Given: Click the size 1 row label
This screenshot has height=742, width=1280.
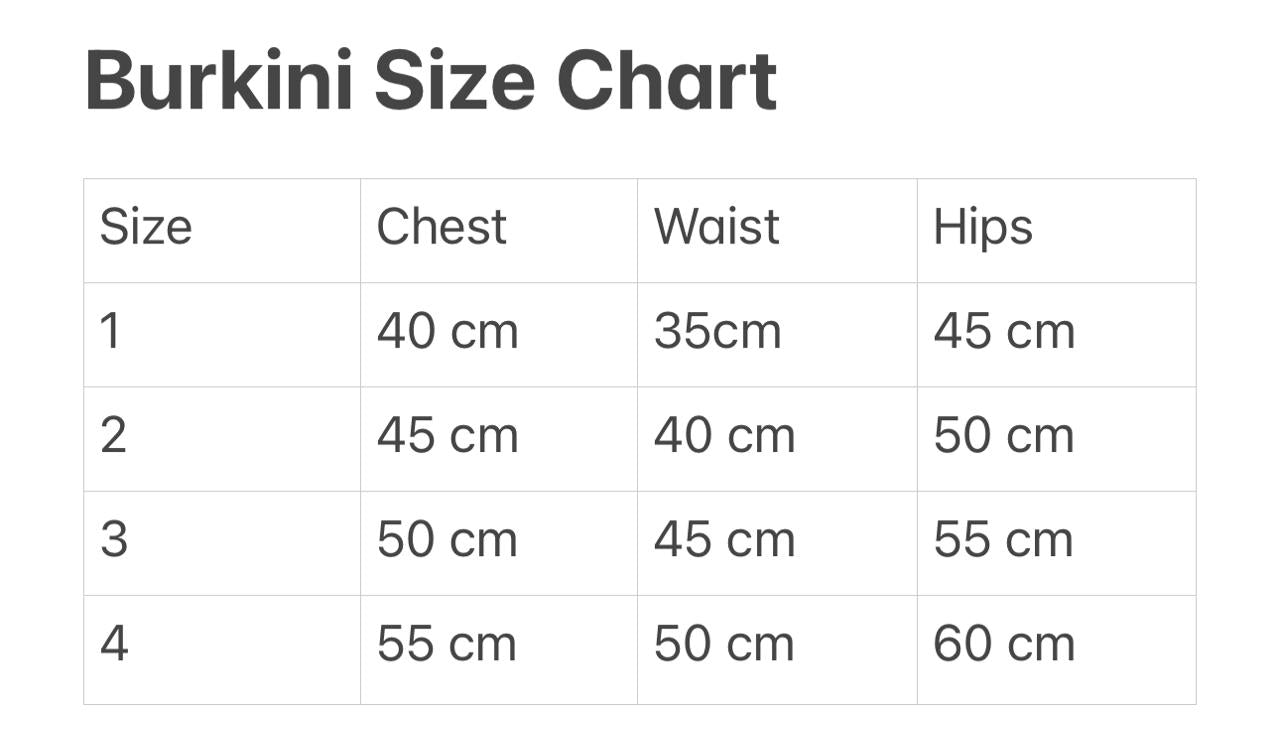Looking at the screenshot, I should (x=222, y=335).
